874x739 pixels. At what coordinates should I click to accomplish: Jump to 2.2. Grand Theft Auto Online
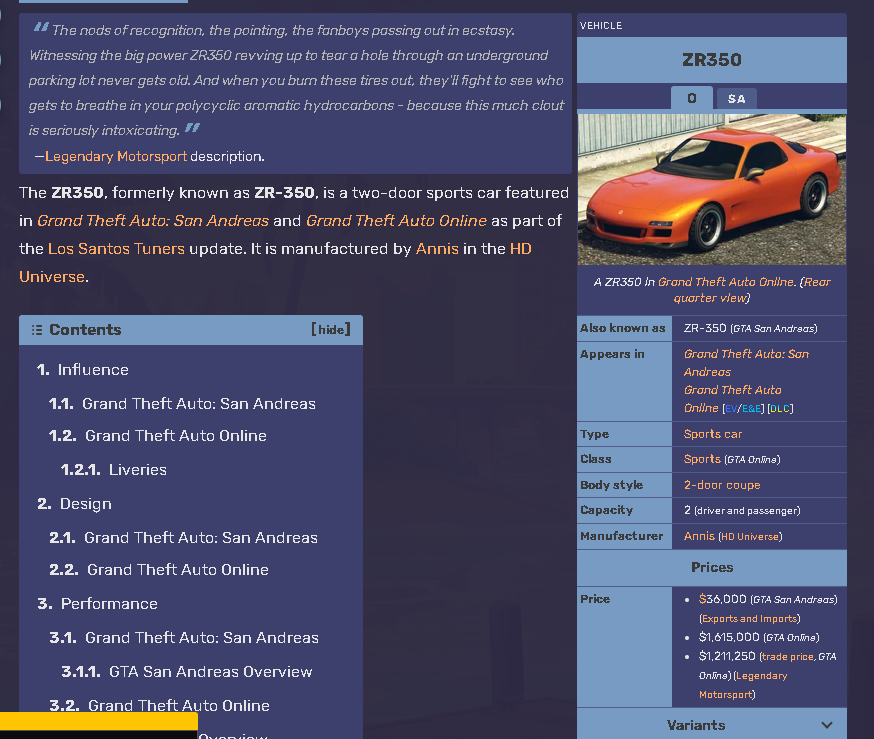159,570
